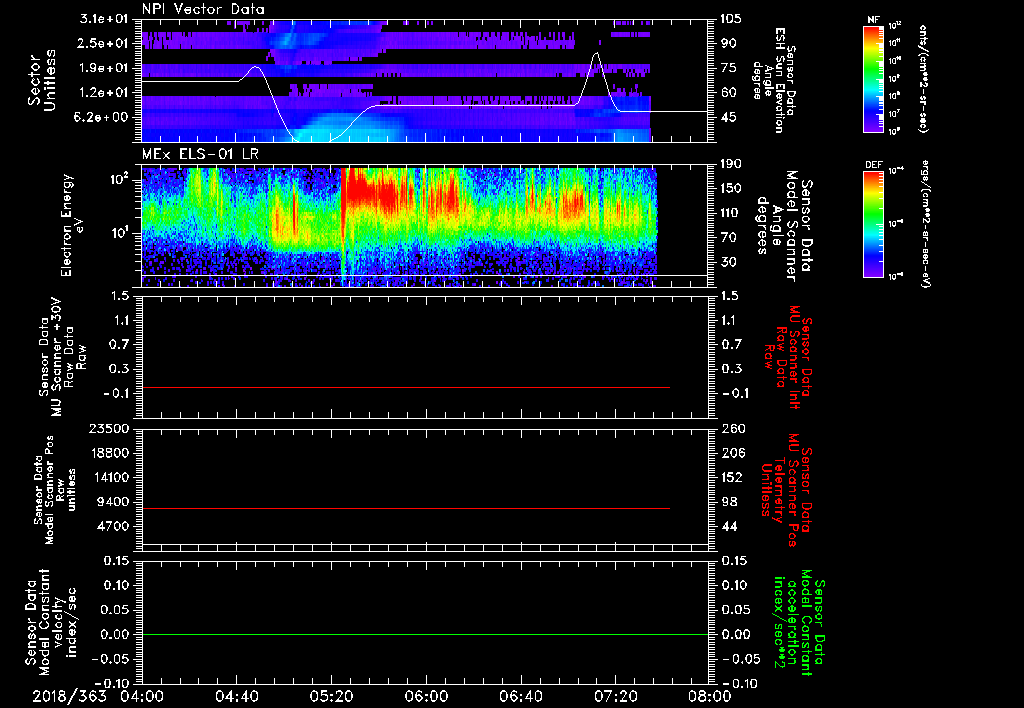Click the 'MU Scanner +30V Raw Data' axis title
This screenshot has height=708, width=1024.
[61, 357]
